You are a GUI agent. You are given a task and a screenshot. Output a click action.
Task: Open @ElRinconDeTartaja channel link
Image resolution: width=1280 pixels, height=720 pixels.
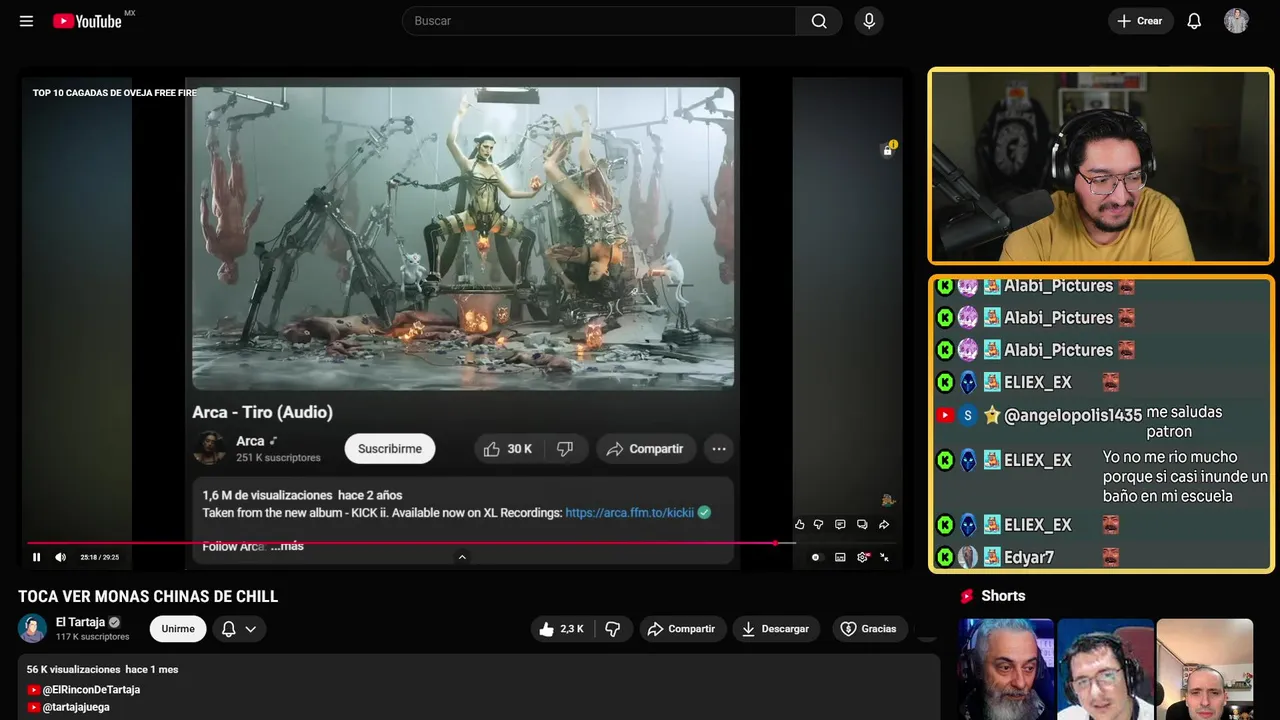tap(91, 690)
